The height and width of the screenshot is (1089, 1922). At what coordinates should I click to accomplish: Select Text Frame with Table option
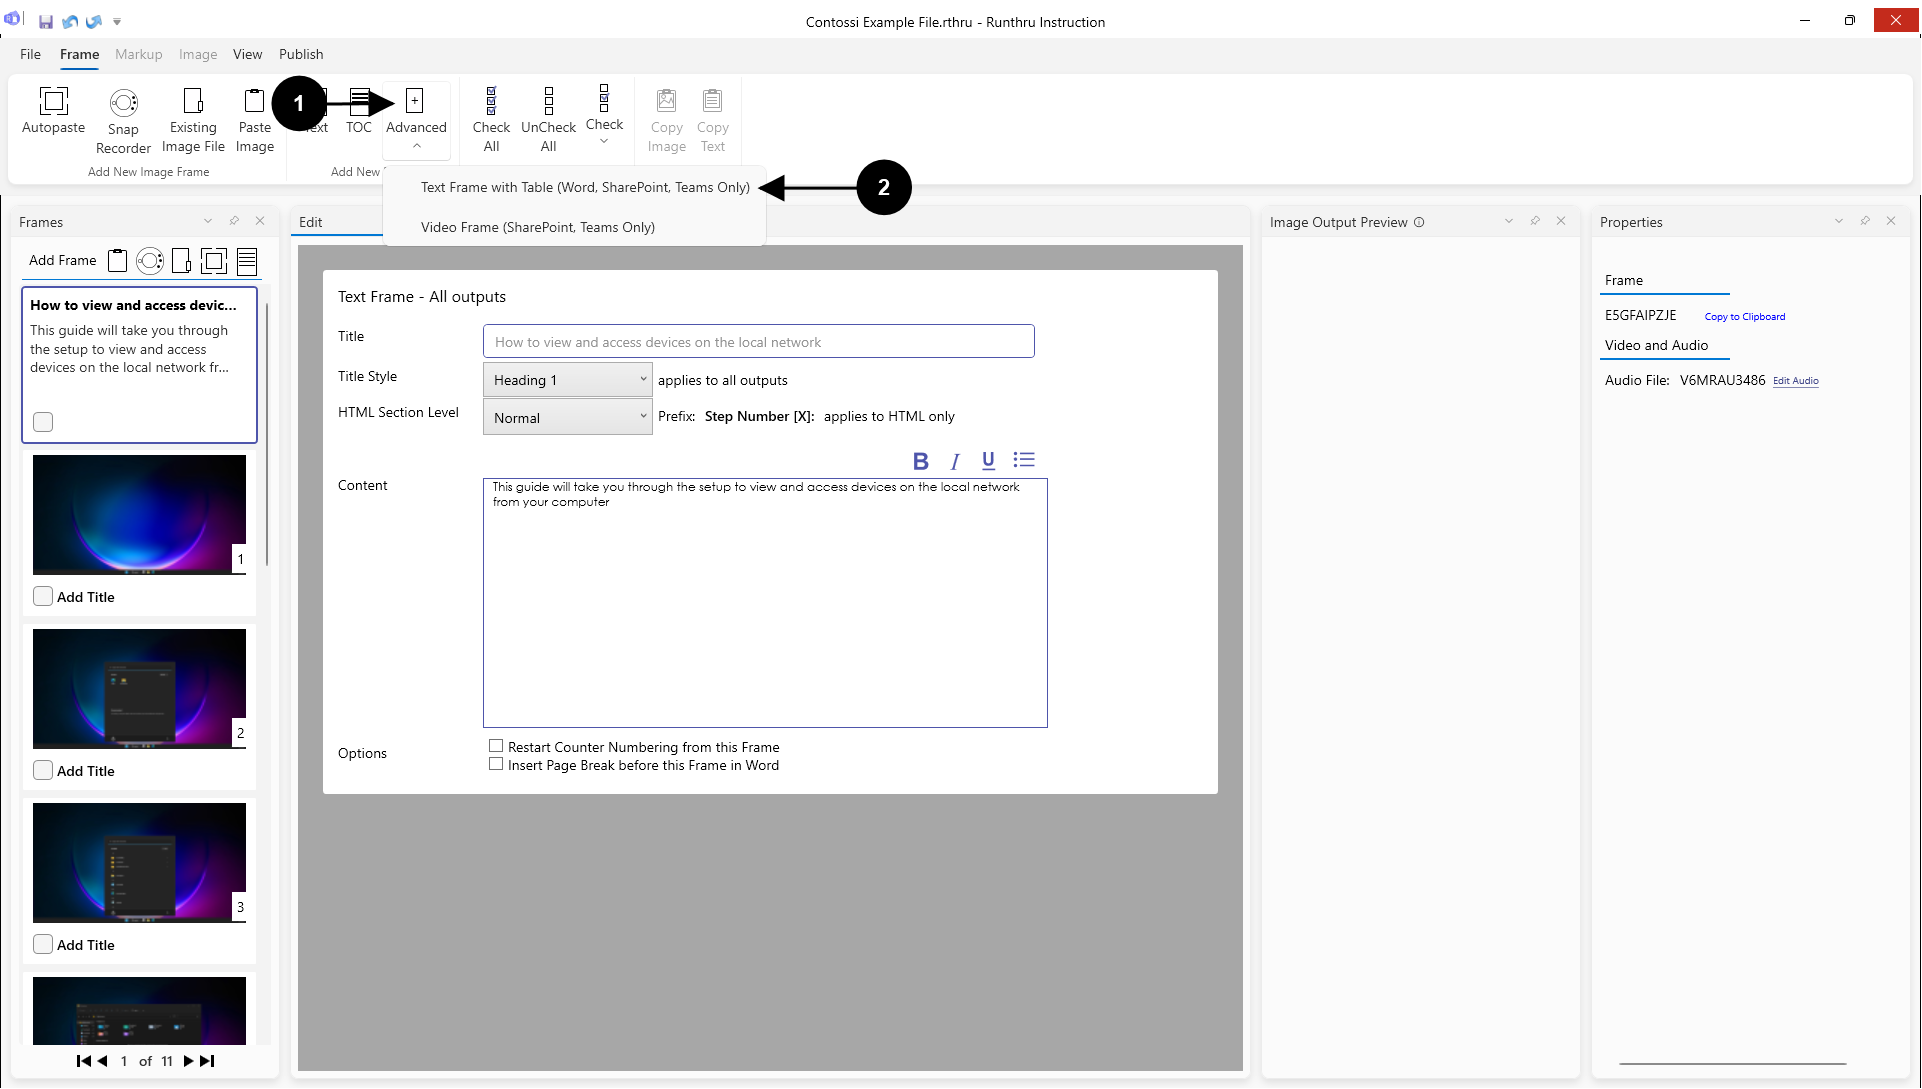(585, 187)
